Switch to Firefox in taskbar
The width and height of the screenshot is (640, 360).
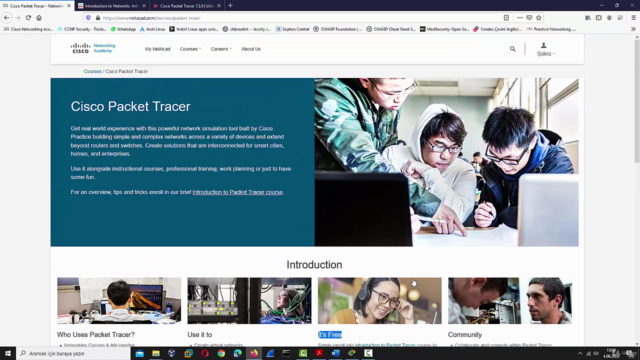(x=254, y=353)
